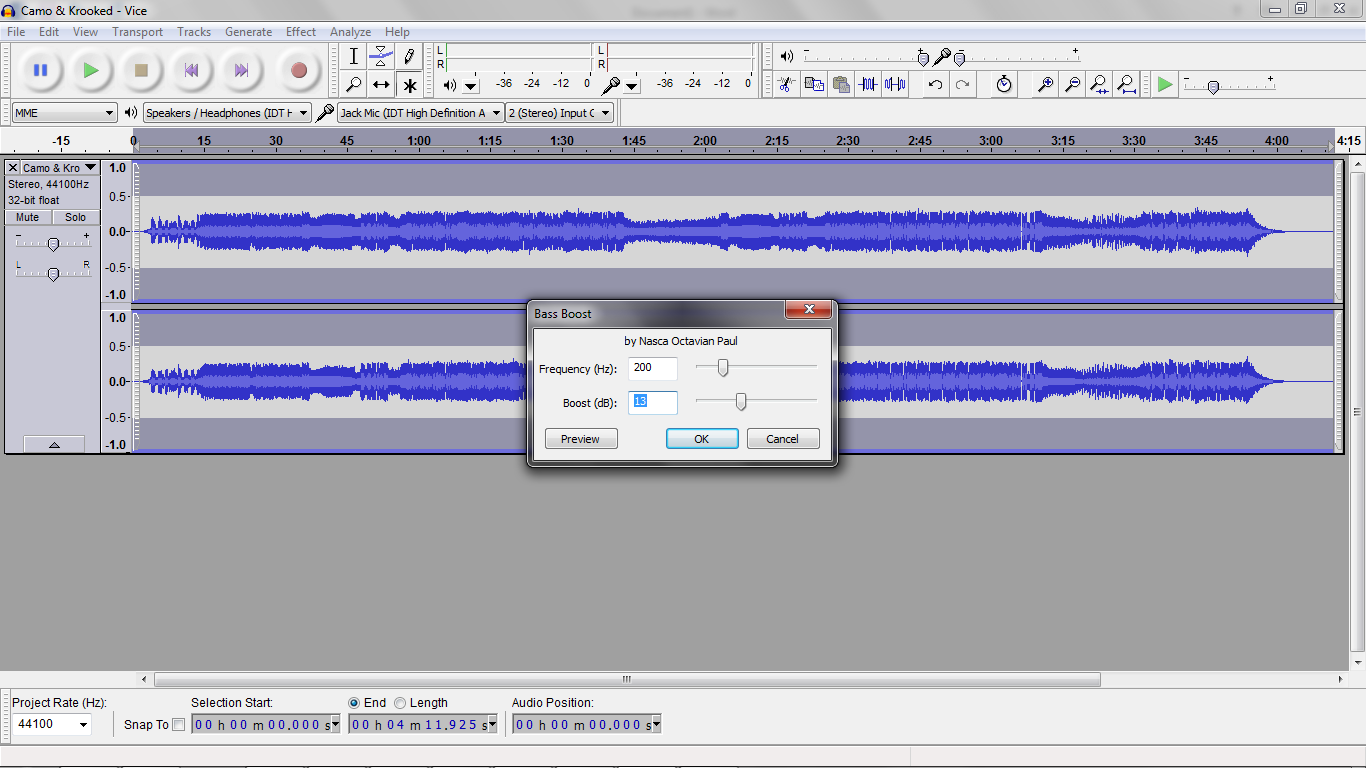
Task: Click the green Play transport button
Action: [91, 70]
